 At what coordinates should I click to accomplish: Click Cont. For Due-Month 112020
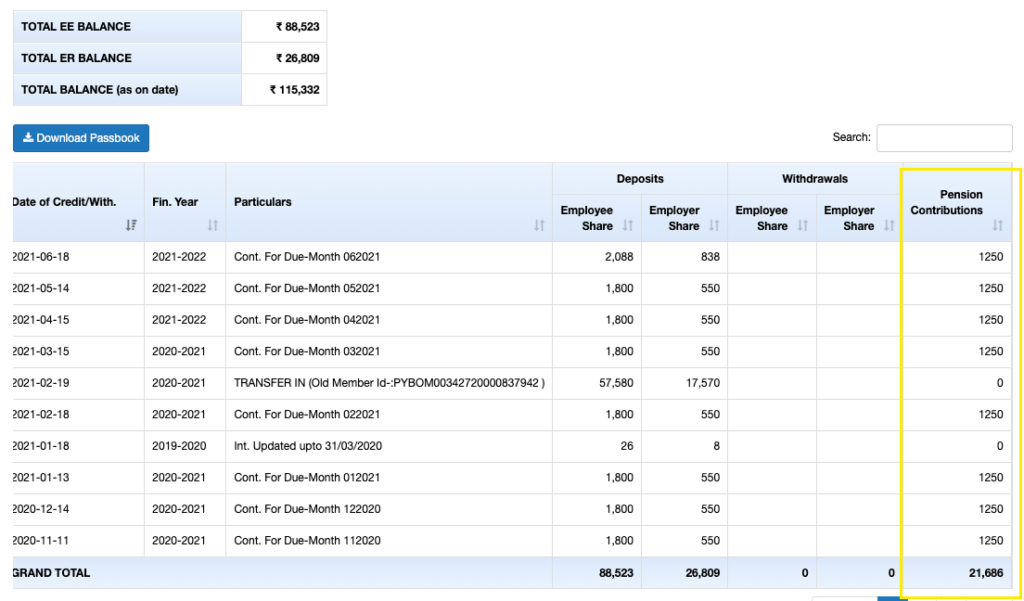(307, 540)
